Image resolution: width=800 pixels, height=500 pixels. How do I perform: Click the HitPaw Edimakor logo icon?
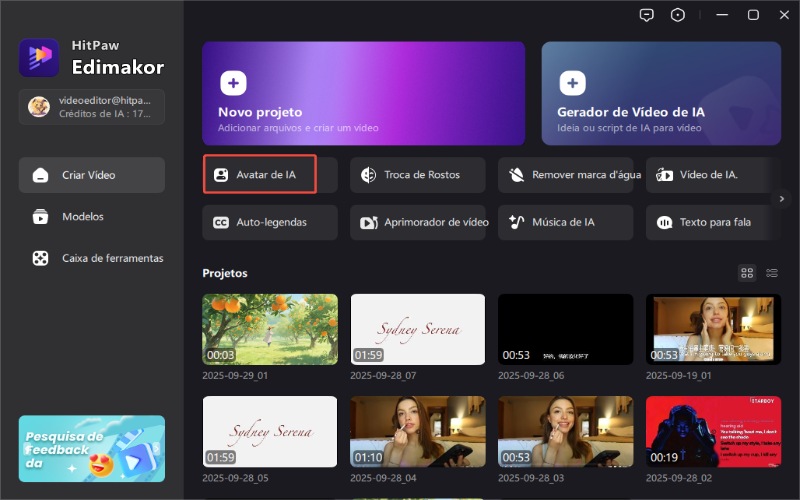point(38,57)
